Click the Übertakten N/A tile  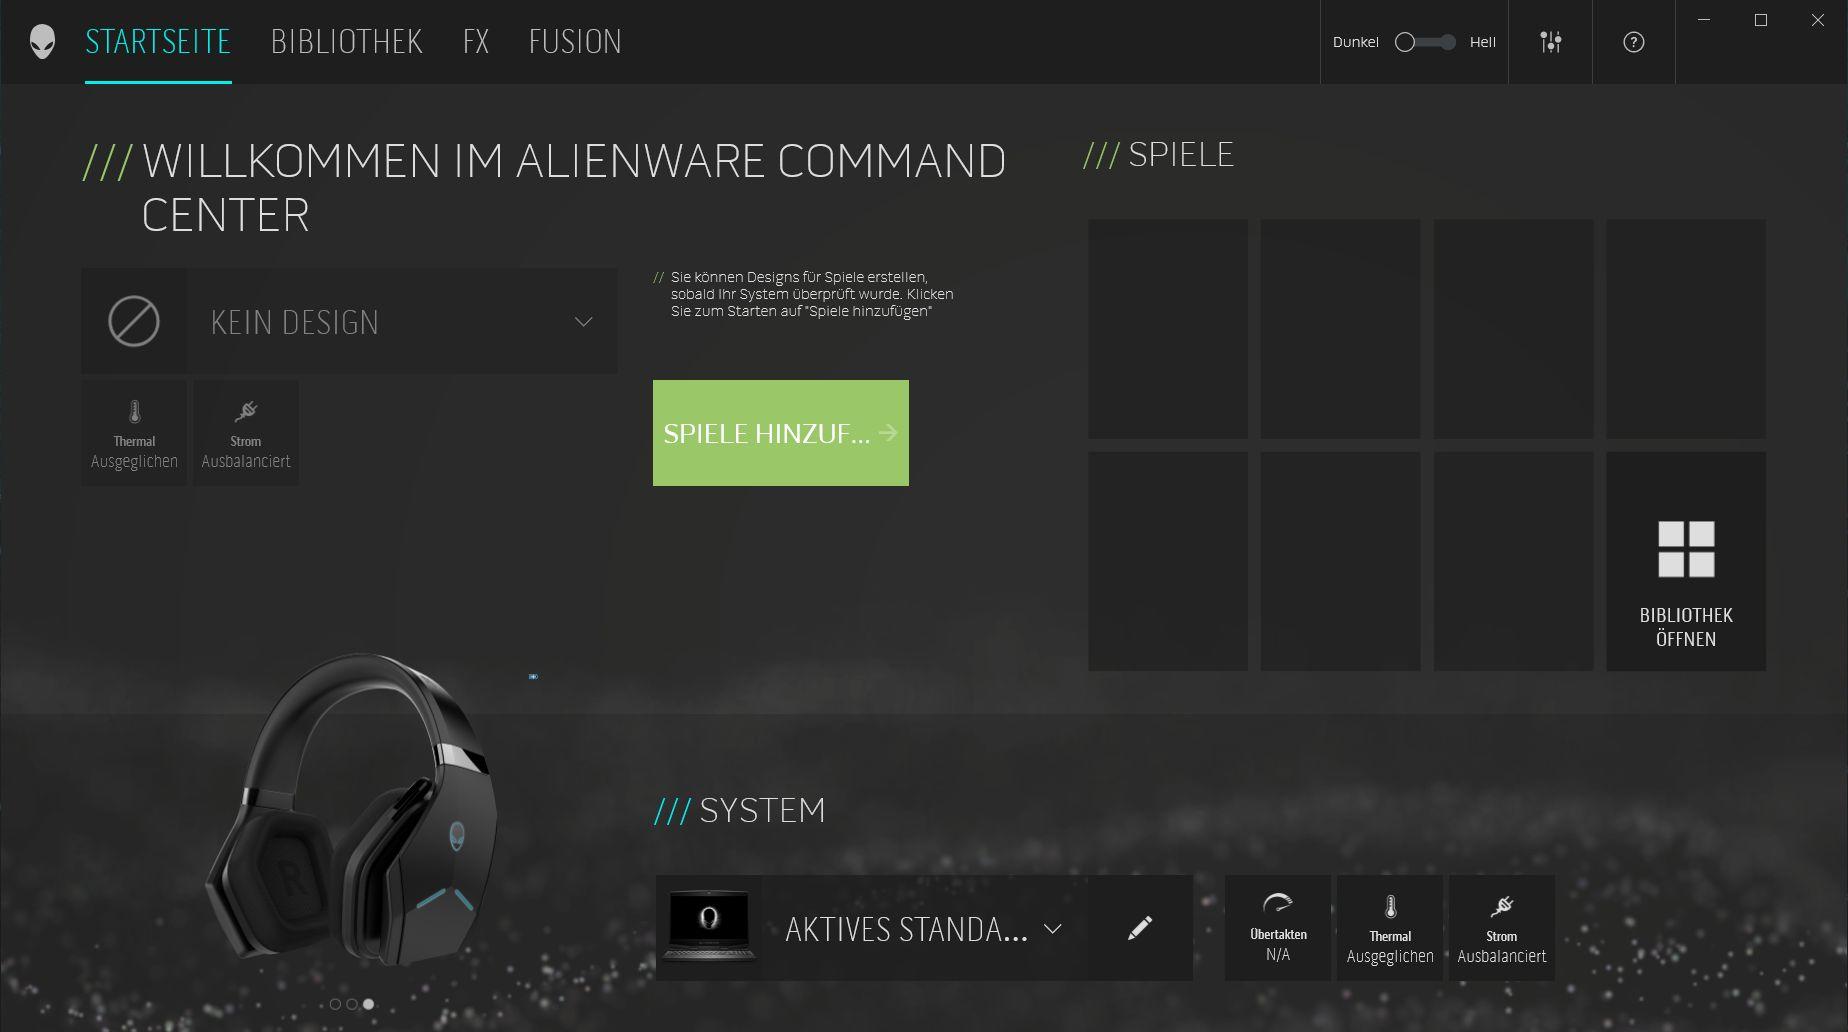[x=1277, y=928]
